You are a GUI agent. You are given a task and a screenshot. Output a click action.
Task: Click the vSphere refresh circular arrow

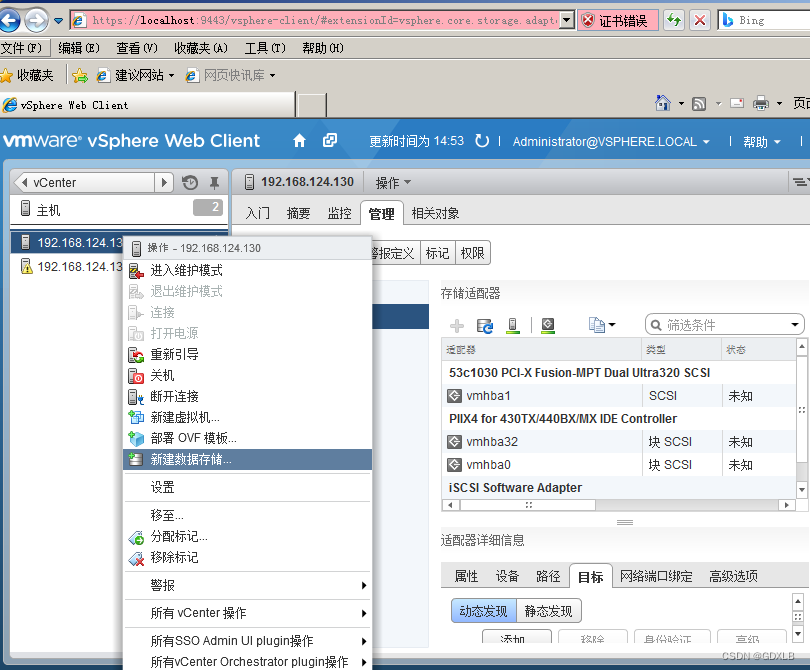point(481,141)
